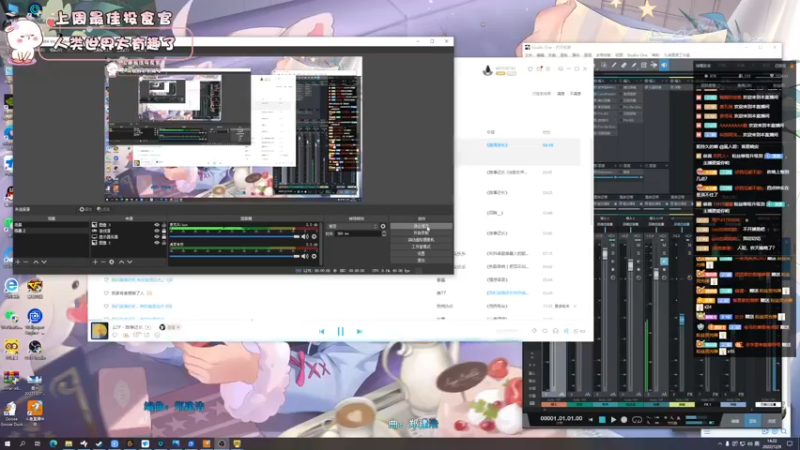Click record button in Studio One transport
Screen dimensions: 800x450
click(624, 420)
